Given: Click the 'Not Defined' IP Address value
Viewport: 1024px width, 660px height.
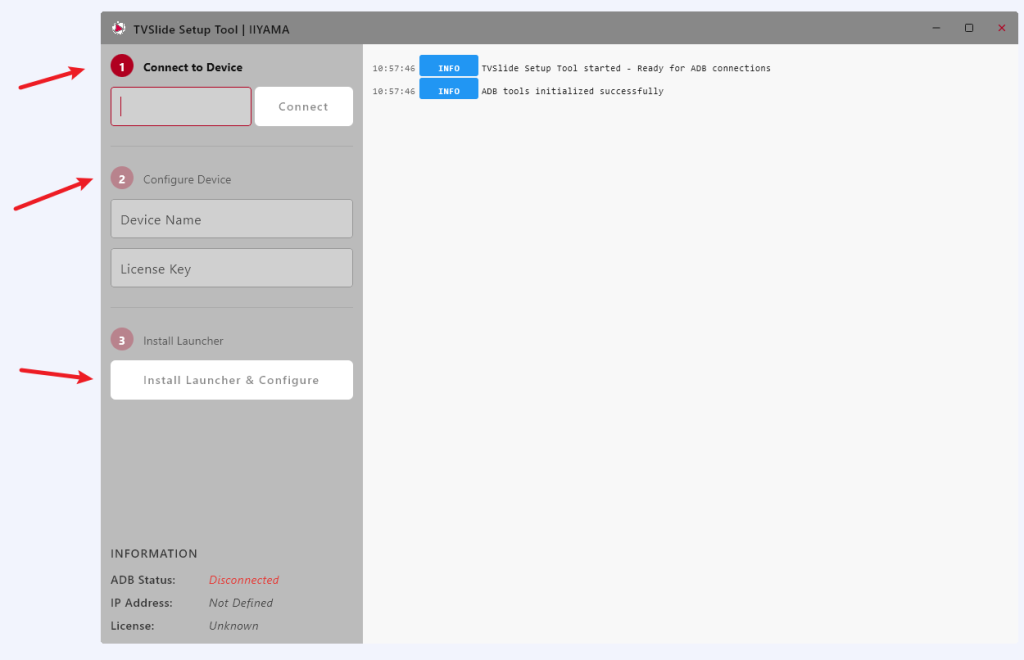Looking at the screenshot, I should (241, 603).
